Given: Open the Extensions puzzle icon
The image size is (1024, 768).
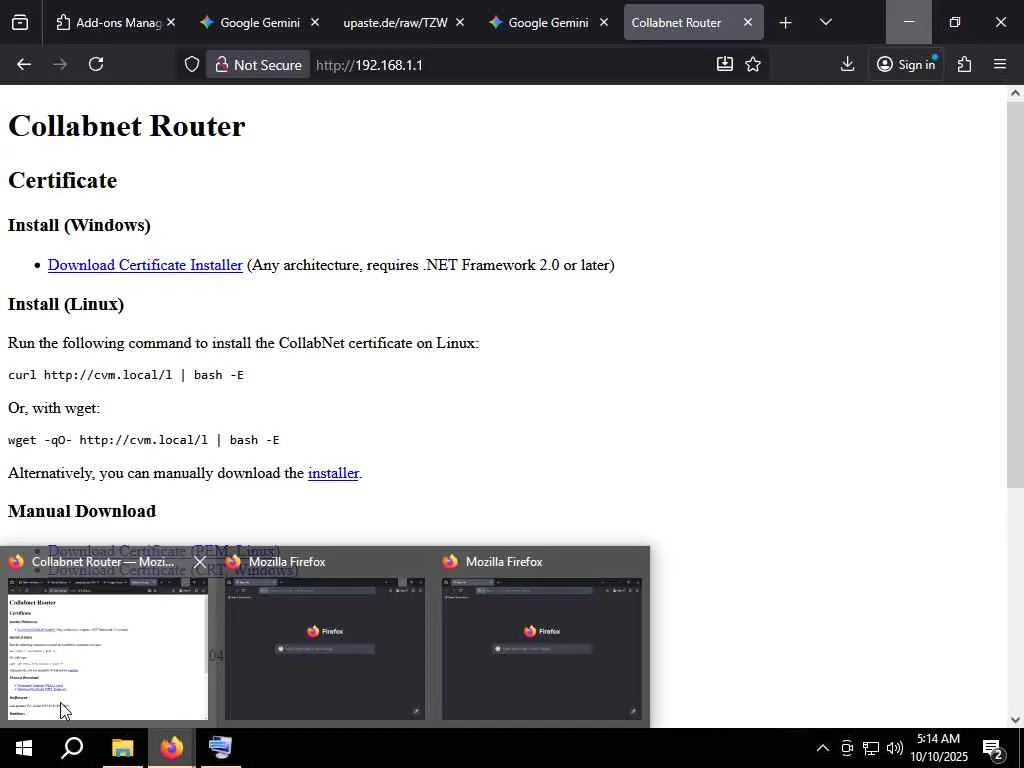Looking at the screenshot, I should click(964, 64).
